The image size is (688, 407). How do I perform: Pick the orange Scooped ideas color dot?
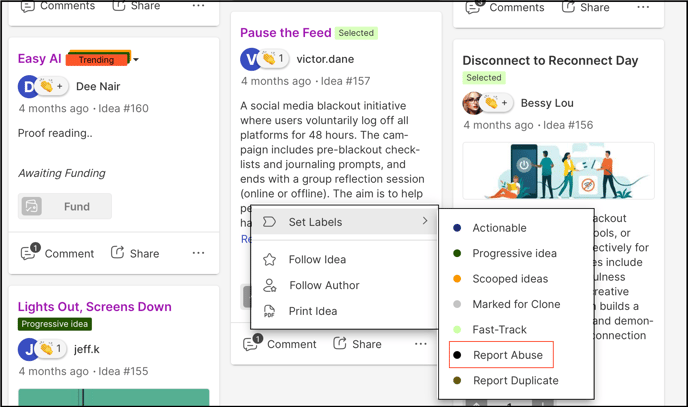pos(457,278)
